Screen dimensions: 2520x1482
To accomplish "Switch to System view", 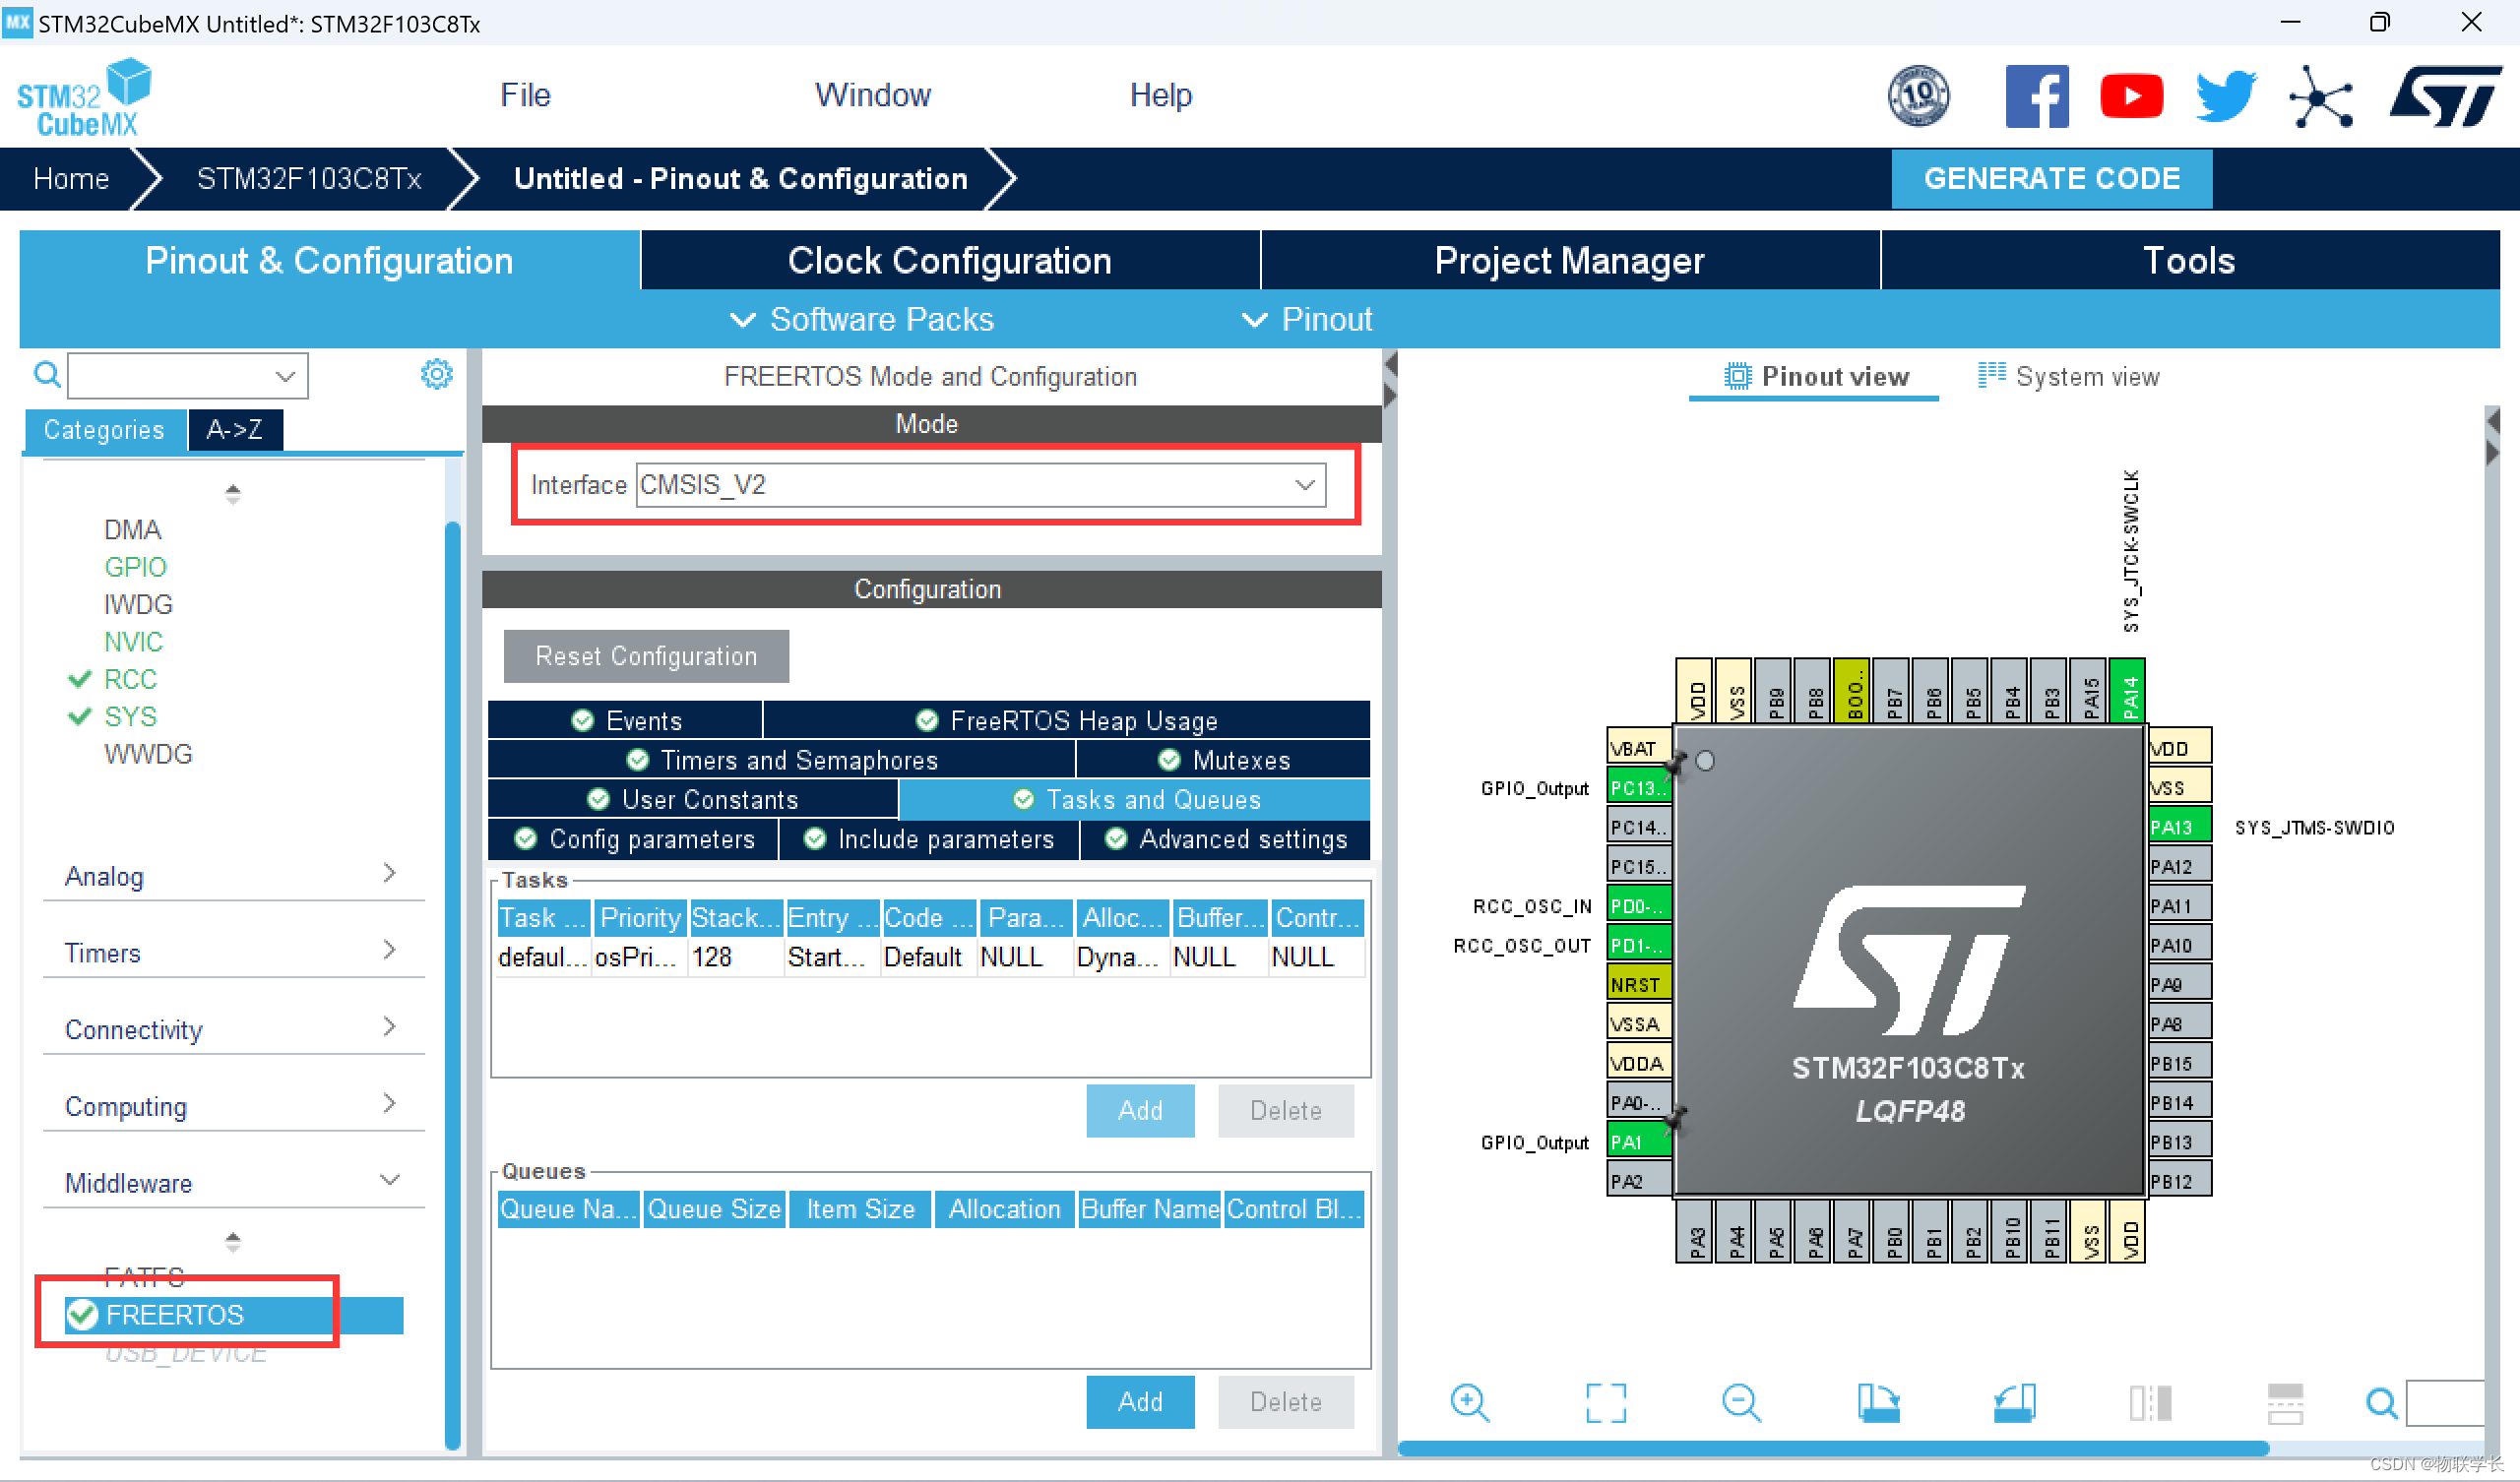I will [x=2068, y=376].
